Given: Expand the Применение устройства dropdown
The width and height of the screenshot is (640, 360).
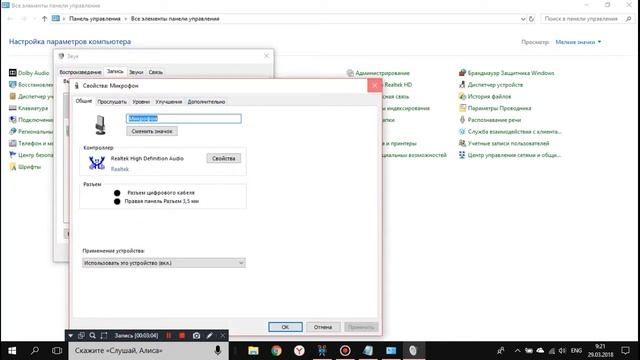Looking at the screenshot, I should pos(164,263).
